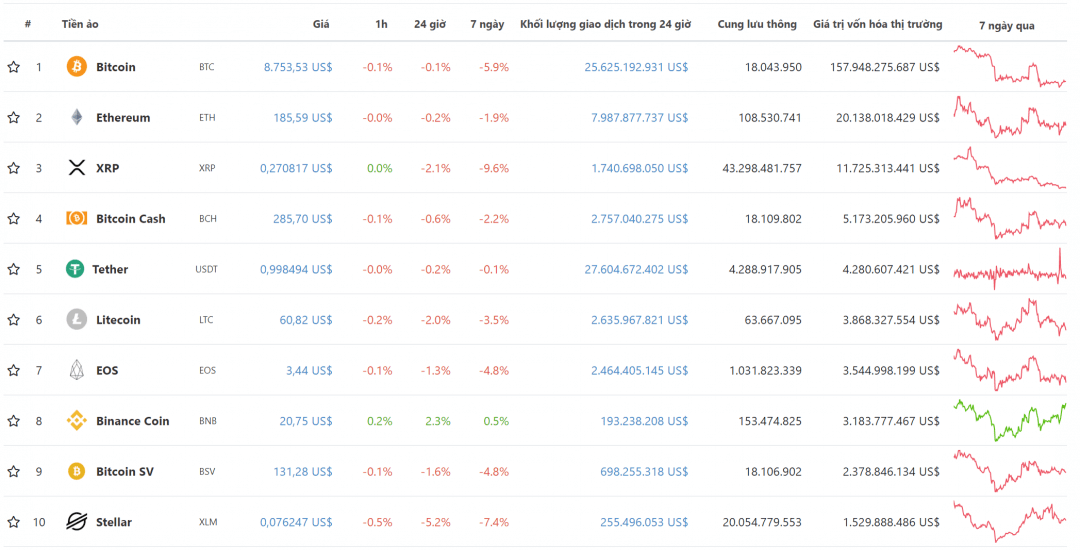Open the Bitcoin Cash name link

point(130,218)
